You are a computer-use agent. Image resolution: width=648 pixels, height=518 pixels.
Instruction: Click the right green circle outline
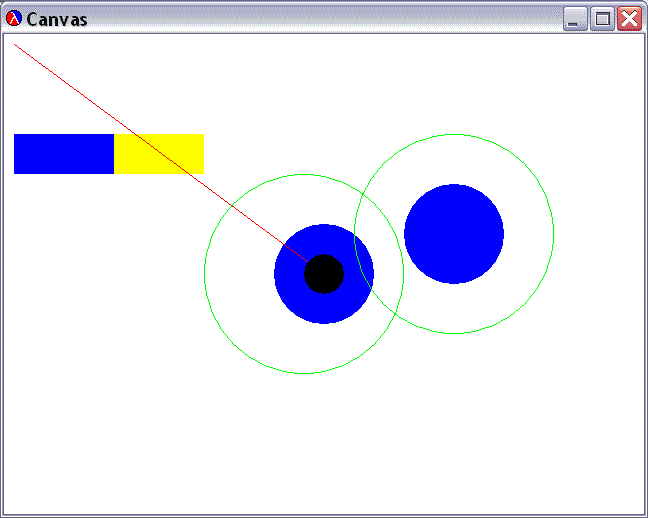pyautogui.click(x=554, y=234)
